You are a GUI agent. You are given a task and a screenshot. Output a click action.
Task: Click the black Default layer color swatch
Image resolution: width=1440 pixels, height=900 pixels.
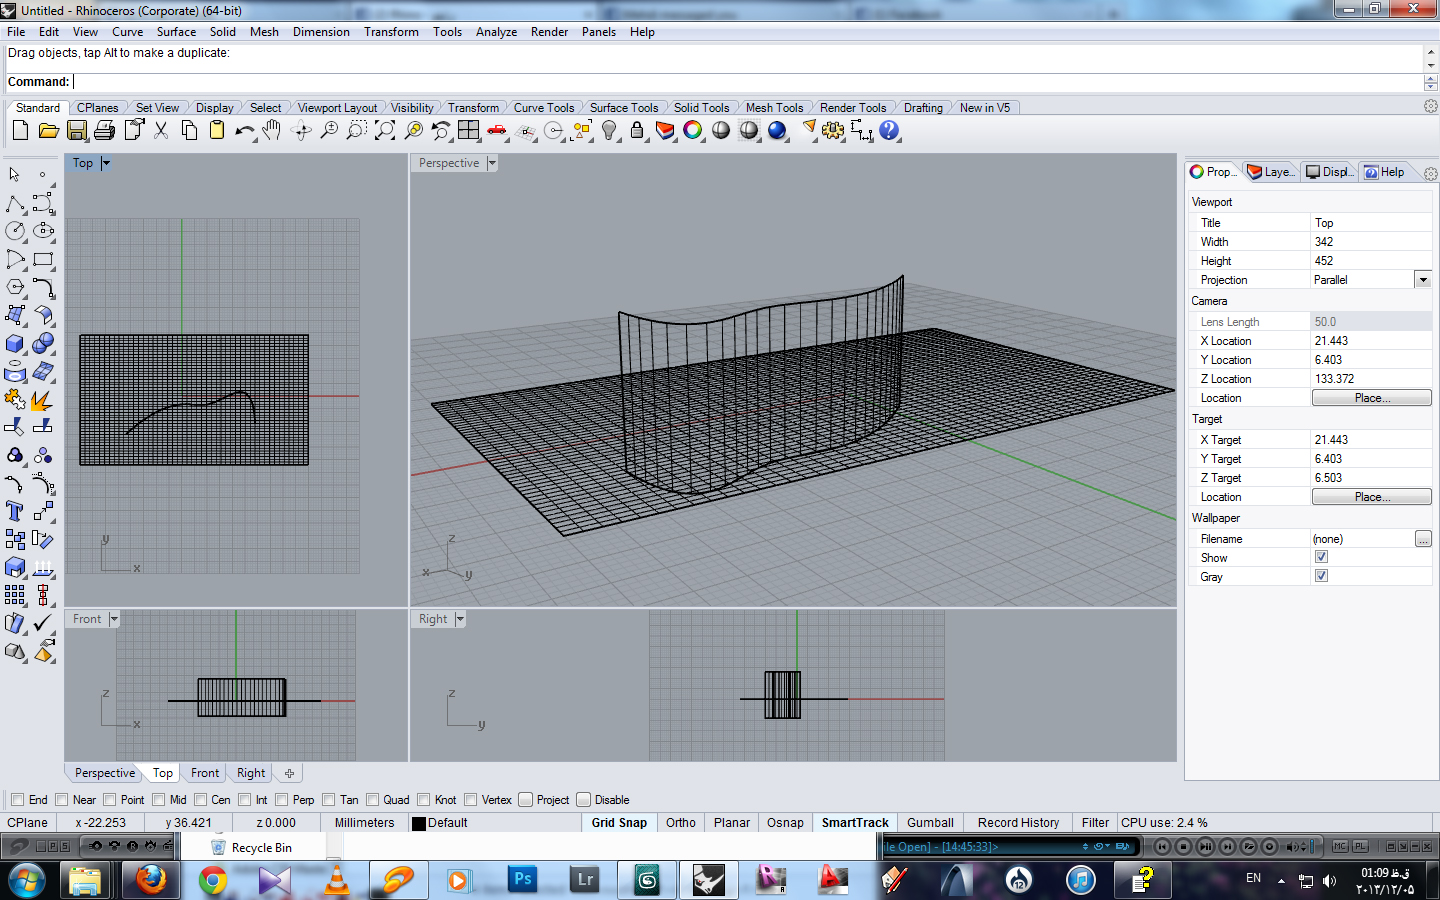(419, 824)
